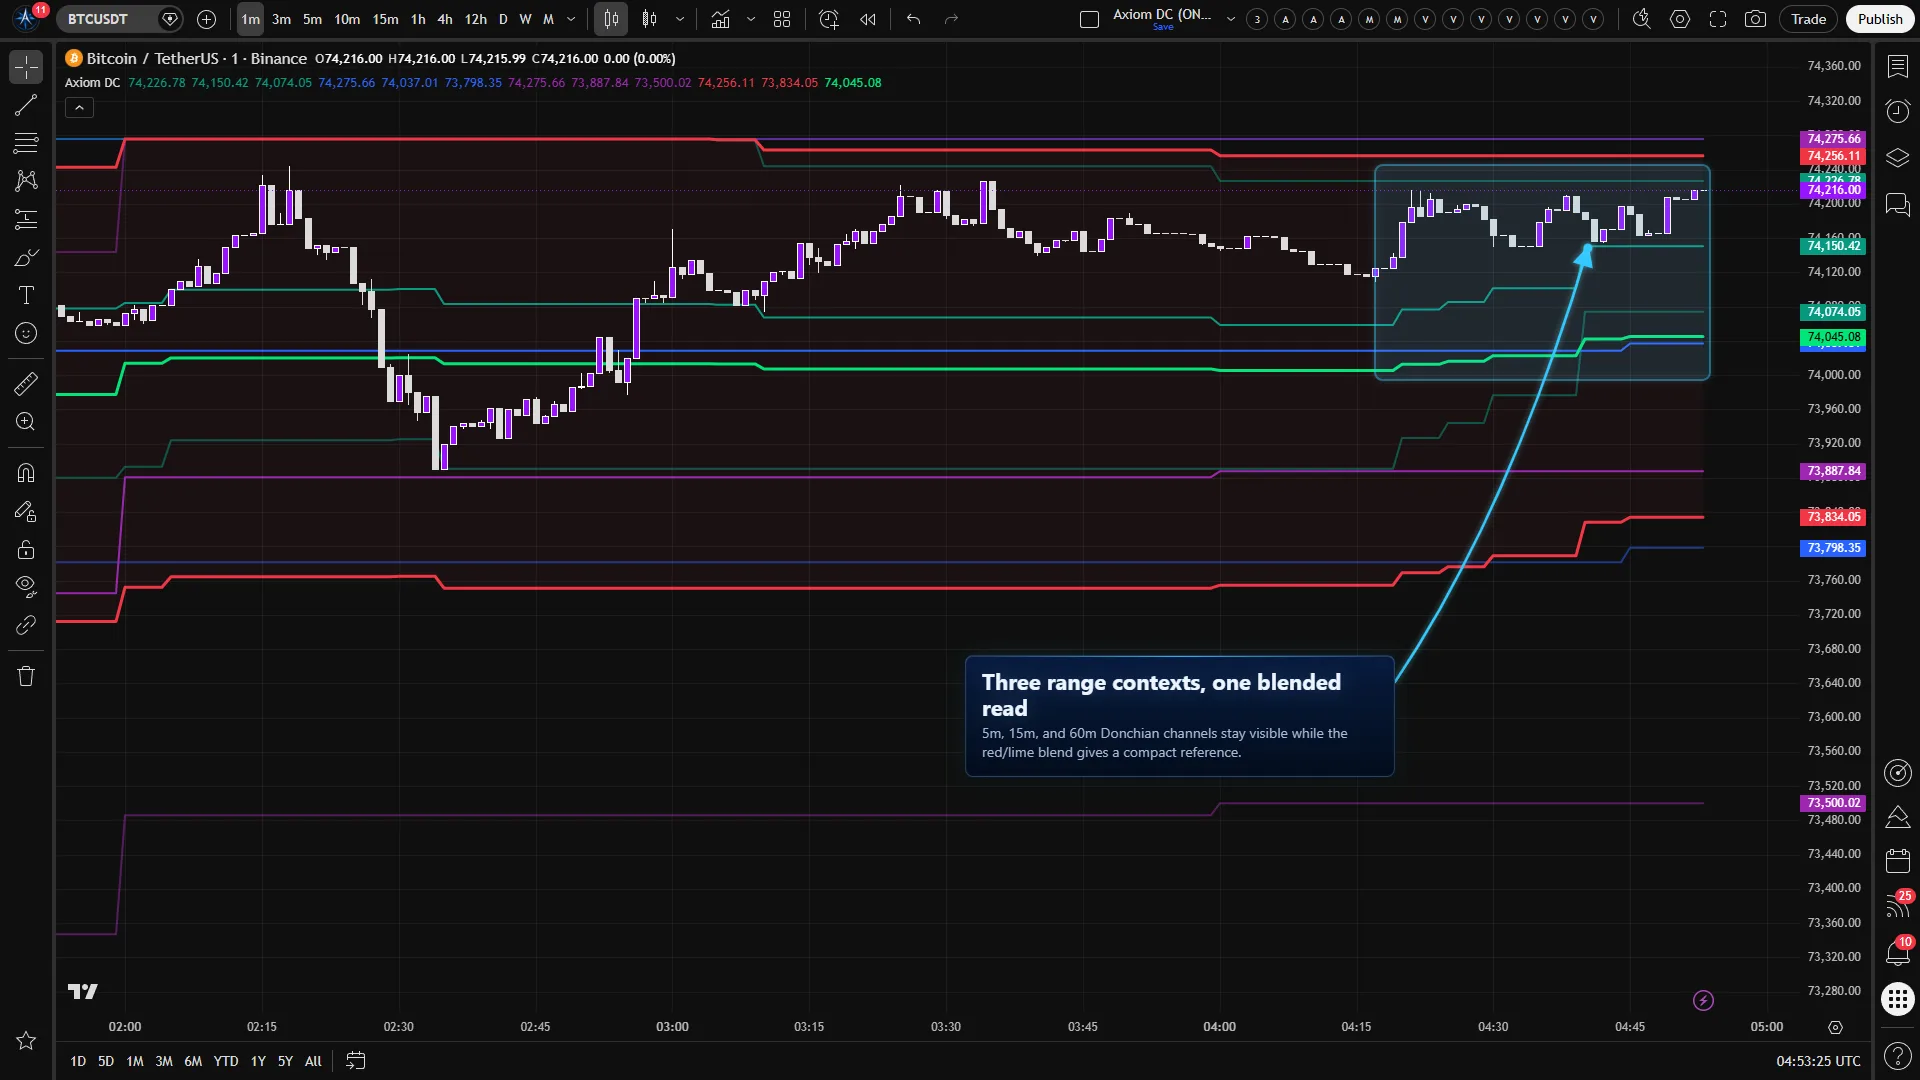Click the 74,150.42 green price label
The height and width of the screenshot is (1080, 1920).
point(1833,245)
